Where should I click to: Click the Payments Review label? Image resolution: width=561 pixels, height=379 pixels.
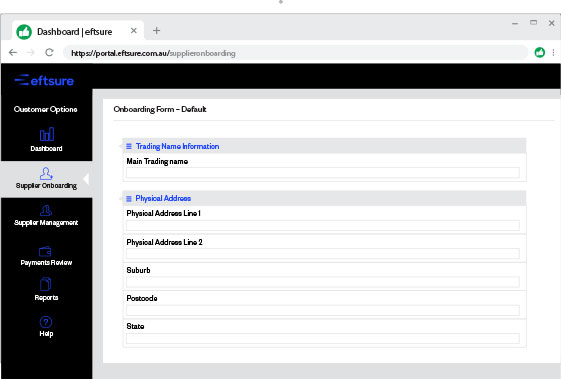[x=46, y=263]
